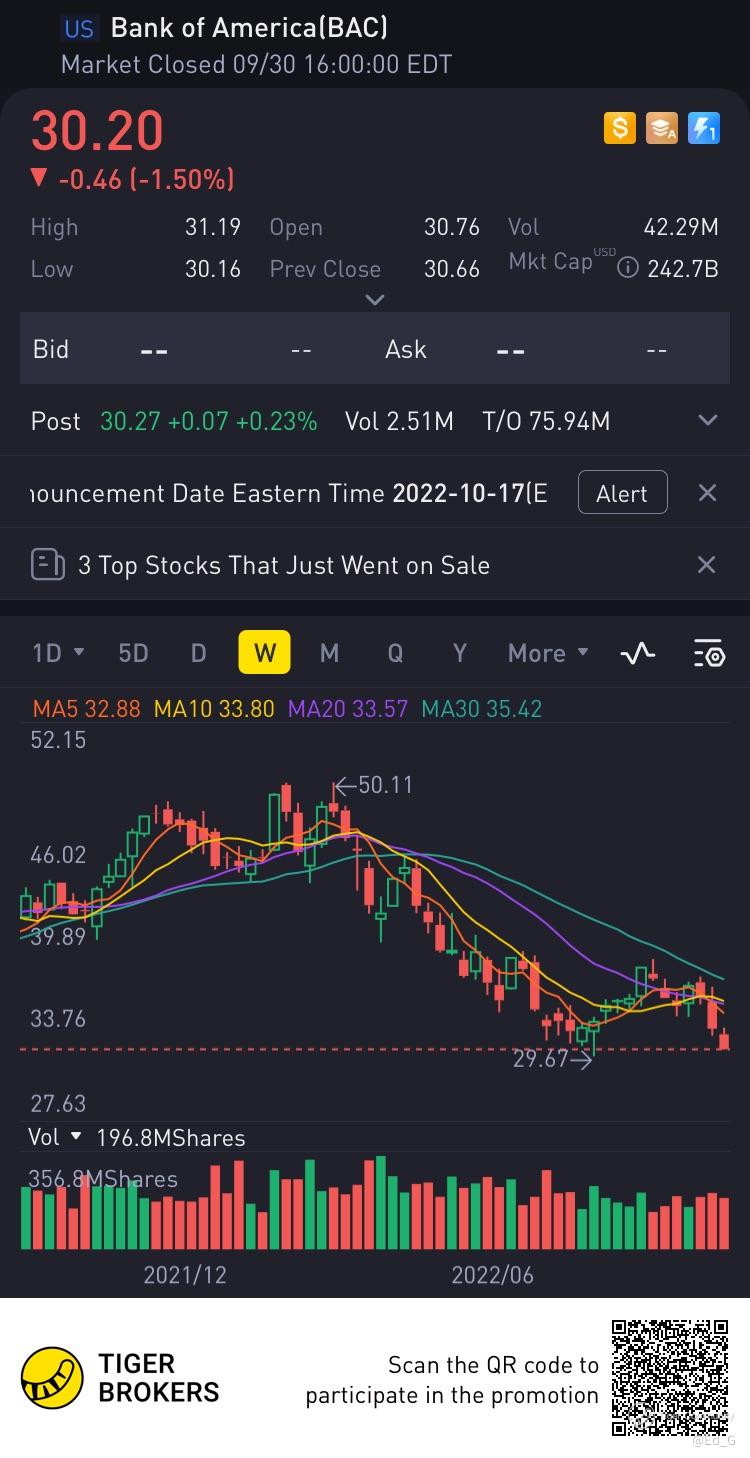Viewport: 750px width, 1458px height.
Task: Expand the post-market row chevron
Action: point(707,421)
